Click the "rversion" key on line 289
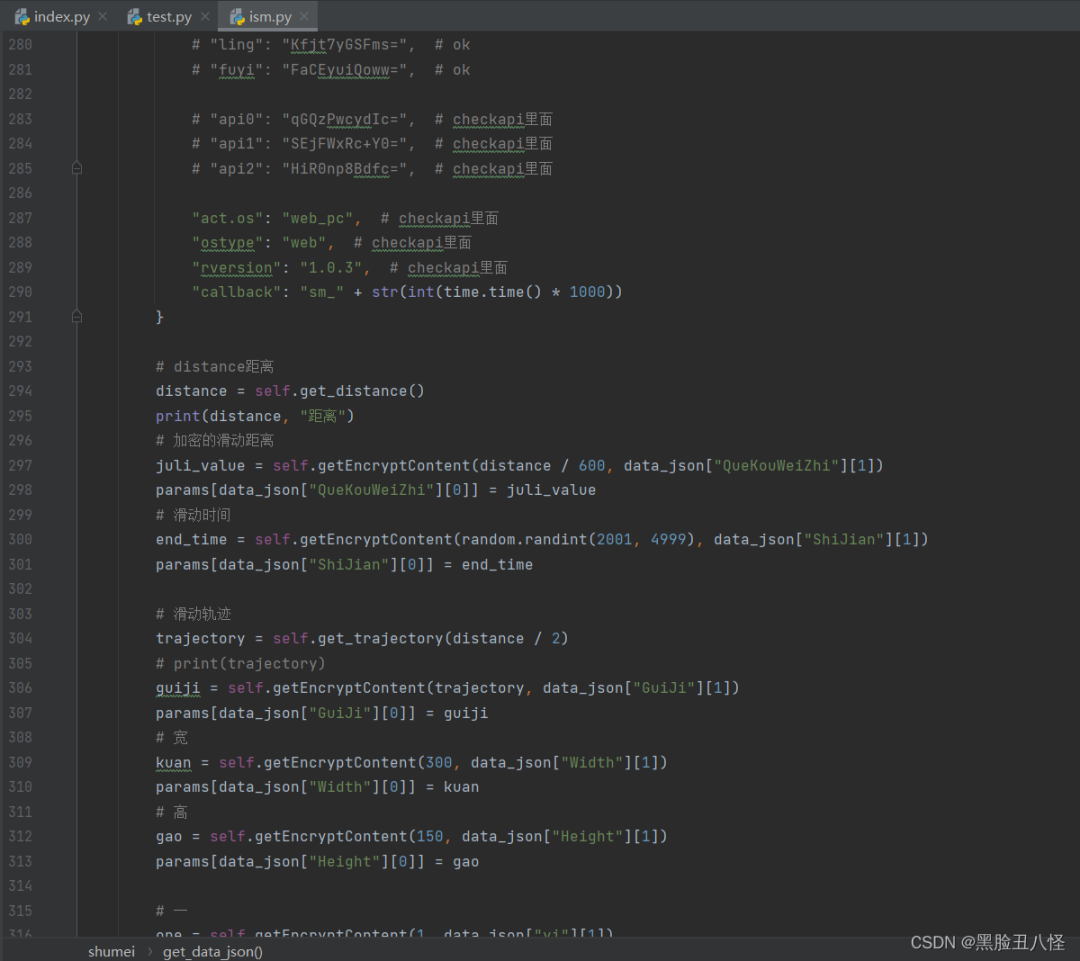1080x961 pixels. (x=236, y=268)
